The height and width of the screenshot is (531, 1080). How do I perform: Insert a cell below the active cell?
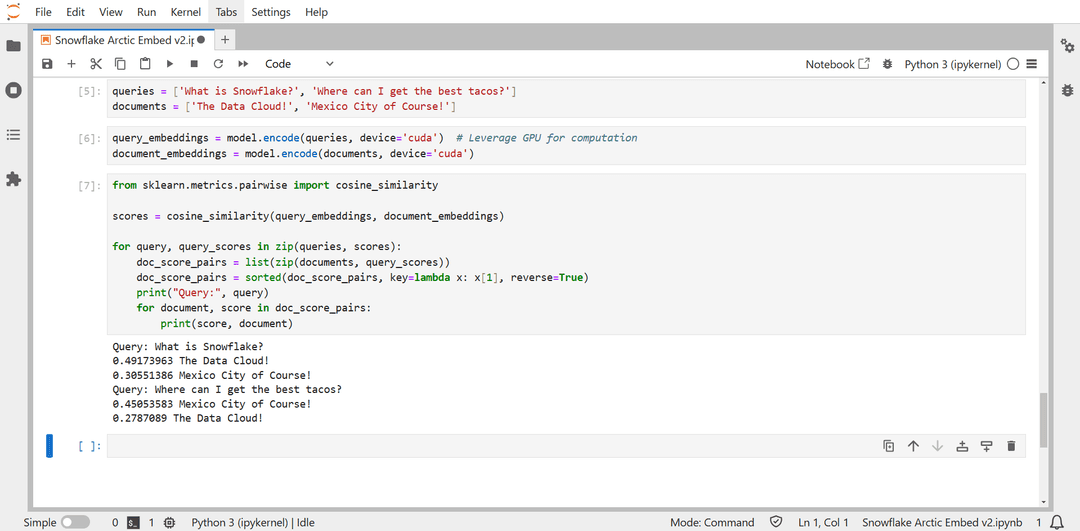pyautogui.click(x=986, y=446)
